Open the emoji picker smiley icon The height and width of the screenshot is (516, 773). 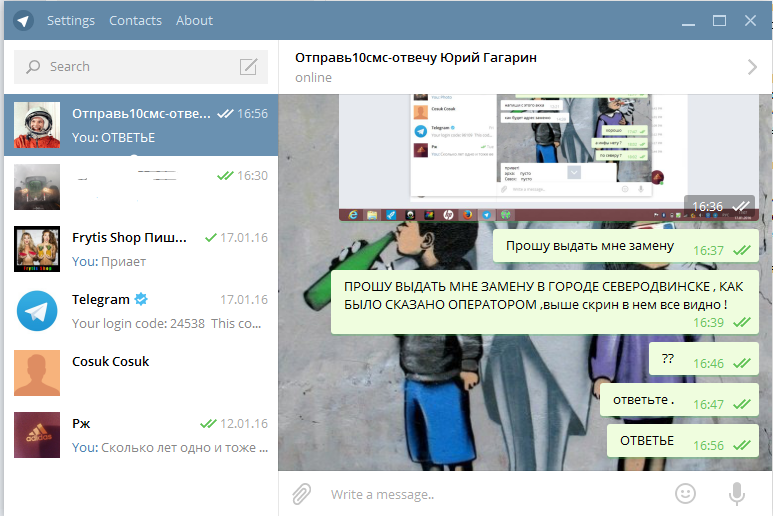point(685,493)
